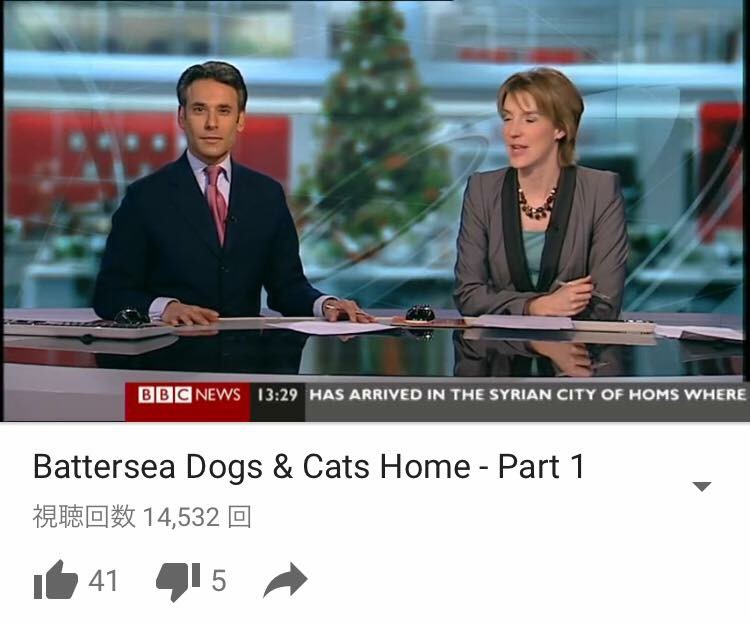Click the dislike count 5
Viewport: 750px width, 623px height.
(219, 580)
